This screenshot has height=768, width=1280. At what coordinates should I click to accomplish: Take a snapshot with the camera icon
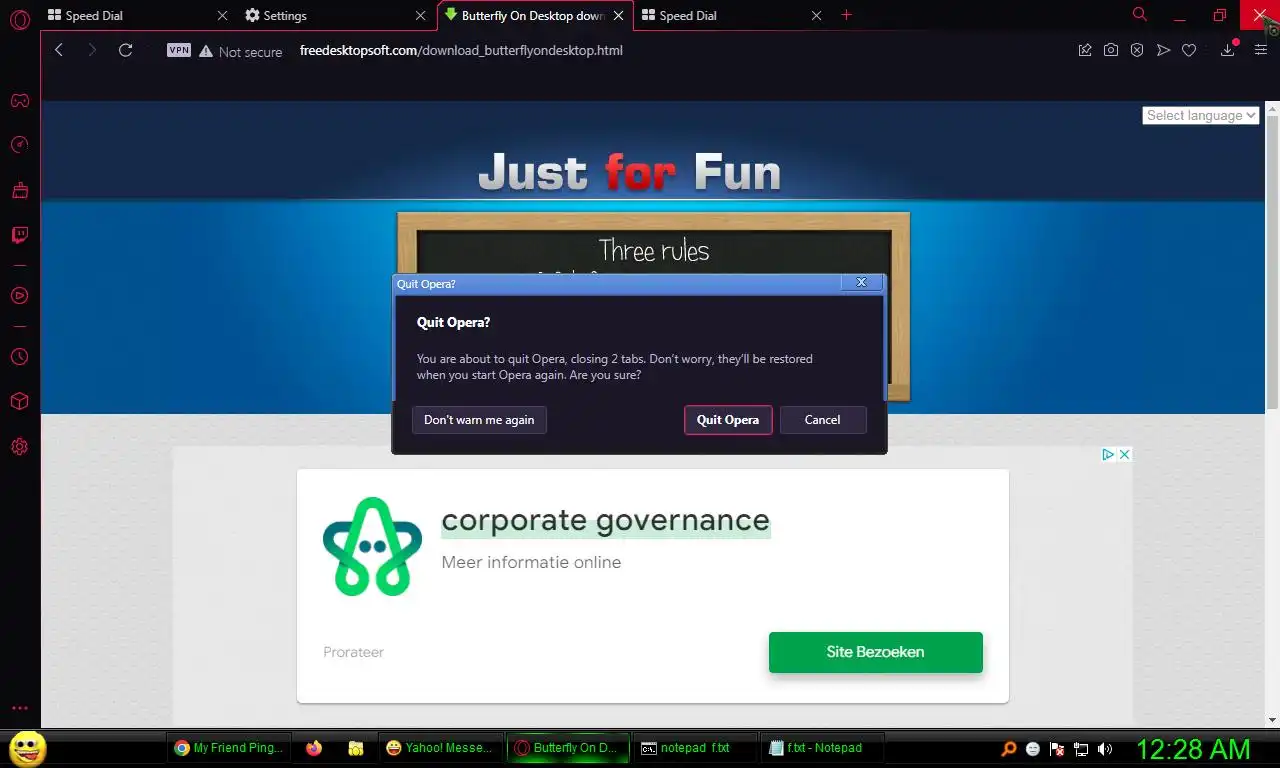point(1111,50)
